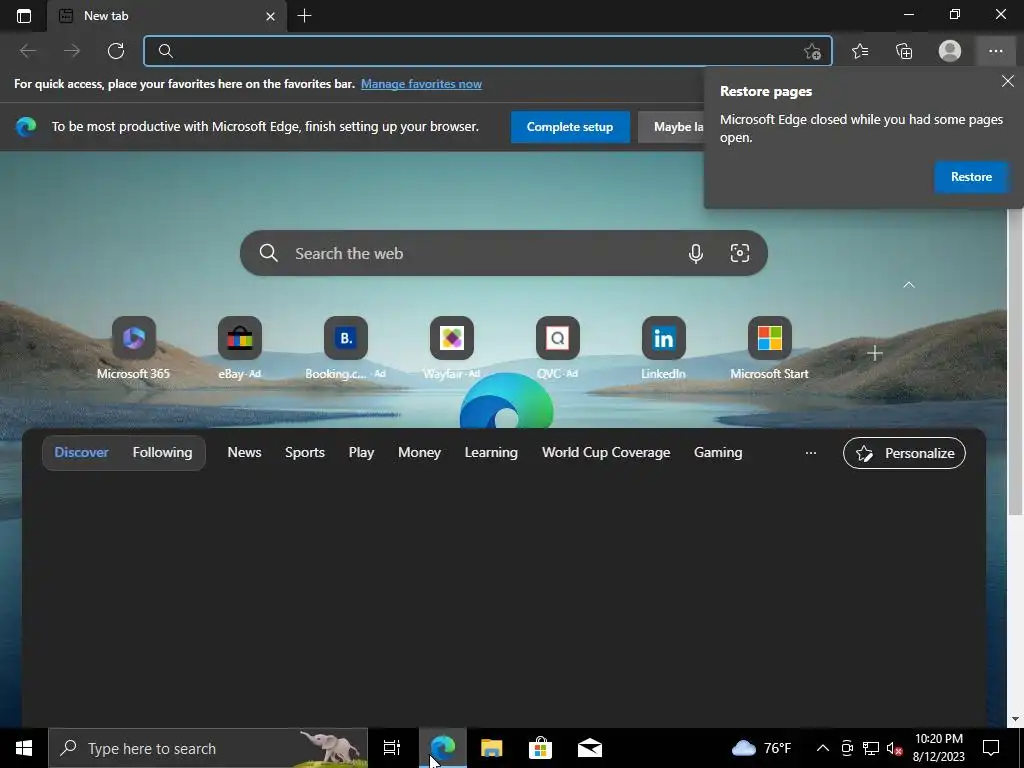Open the Play feed category
The height and width of the screenshot is (768, 1024).
[361, 453]
